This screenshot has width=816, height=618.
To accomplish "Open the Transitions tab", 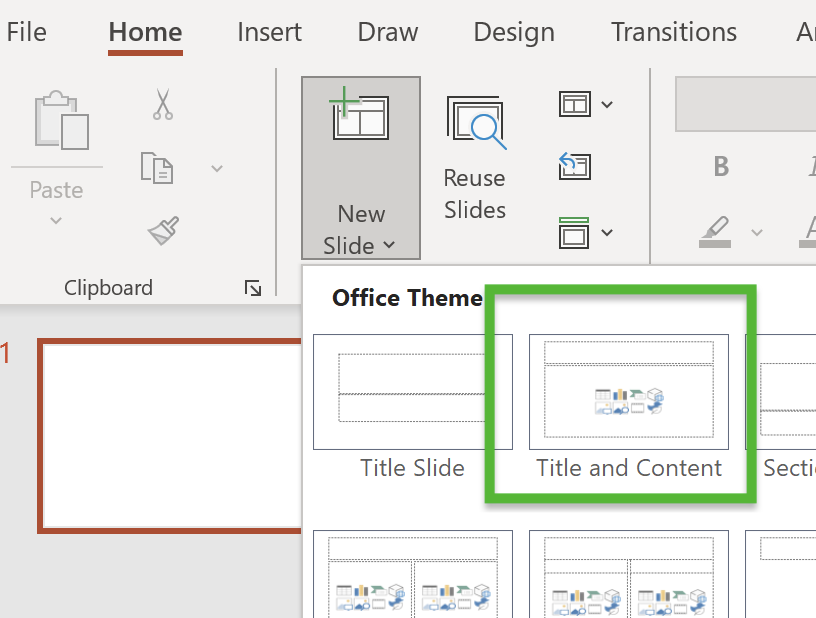I will click(673, 32).
